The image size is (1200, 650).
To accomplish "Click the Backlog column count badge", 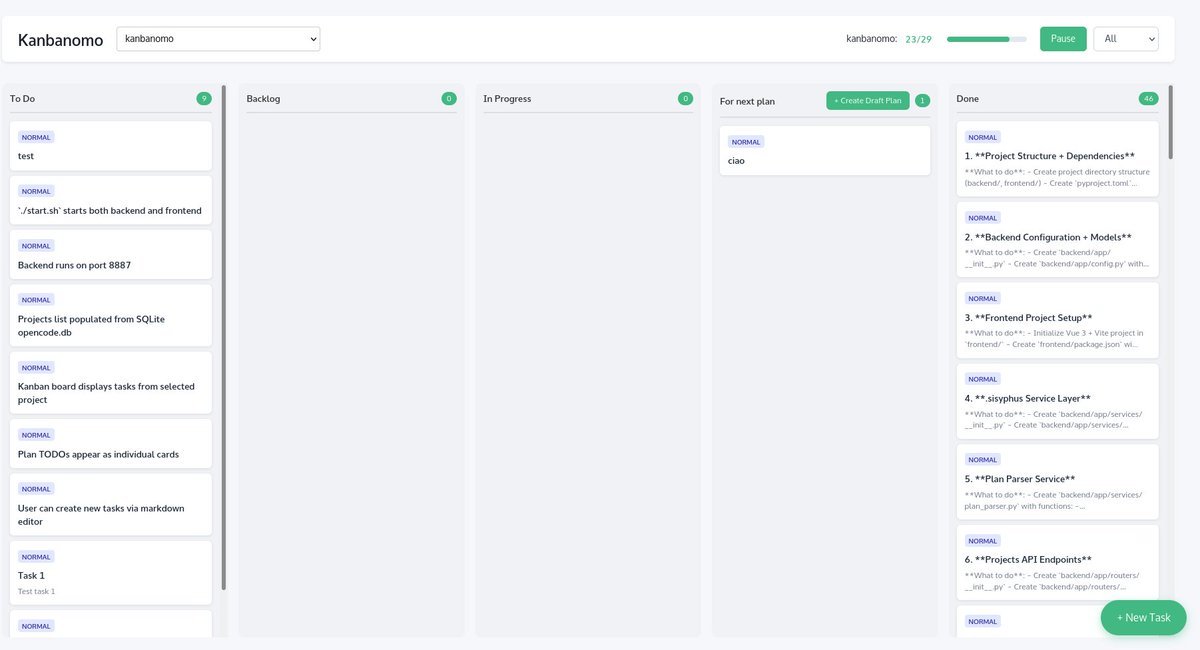I will [449, 98].
